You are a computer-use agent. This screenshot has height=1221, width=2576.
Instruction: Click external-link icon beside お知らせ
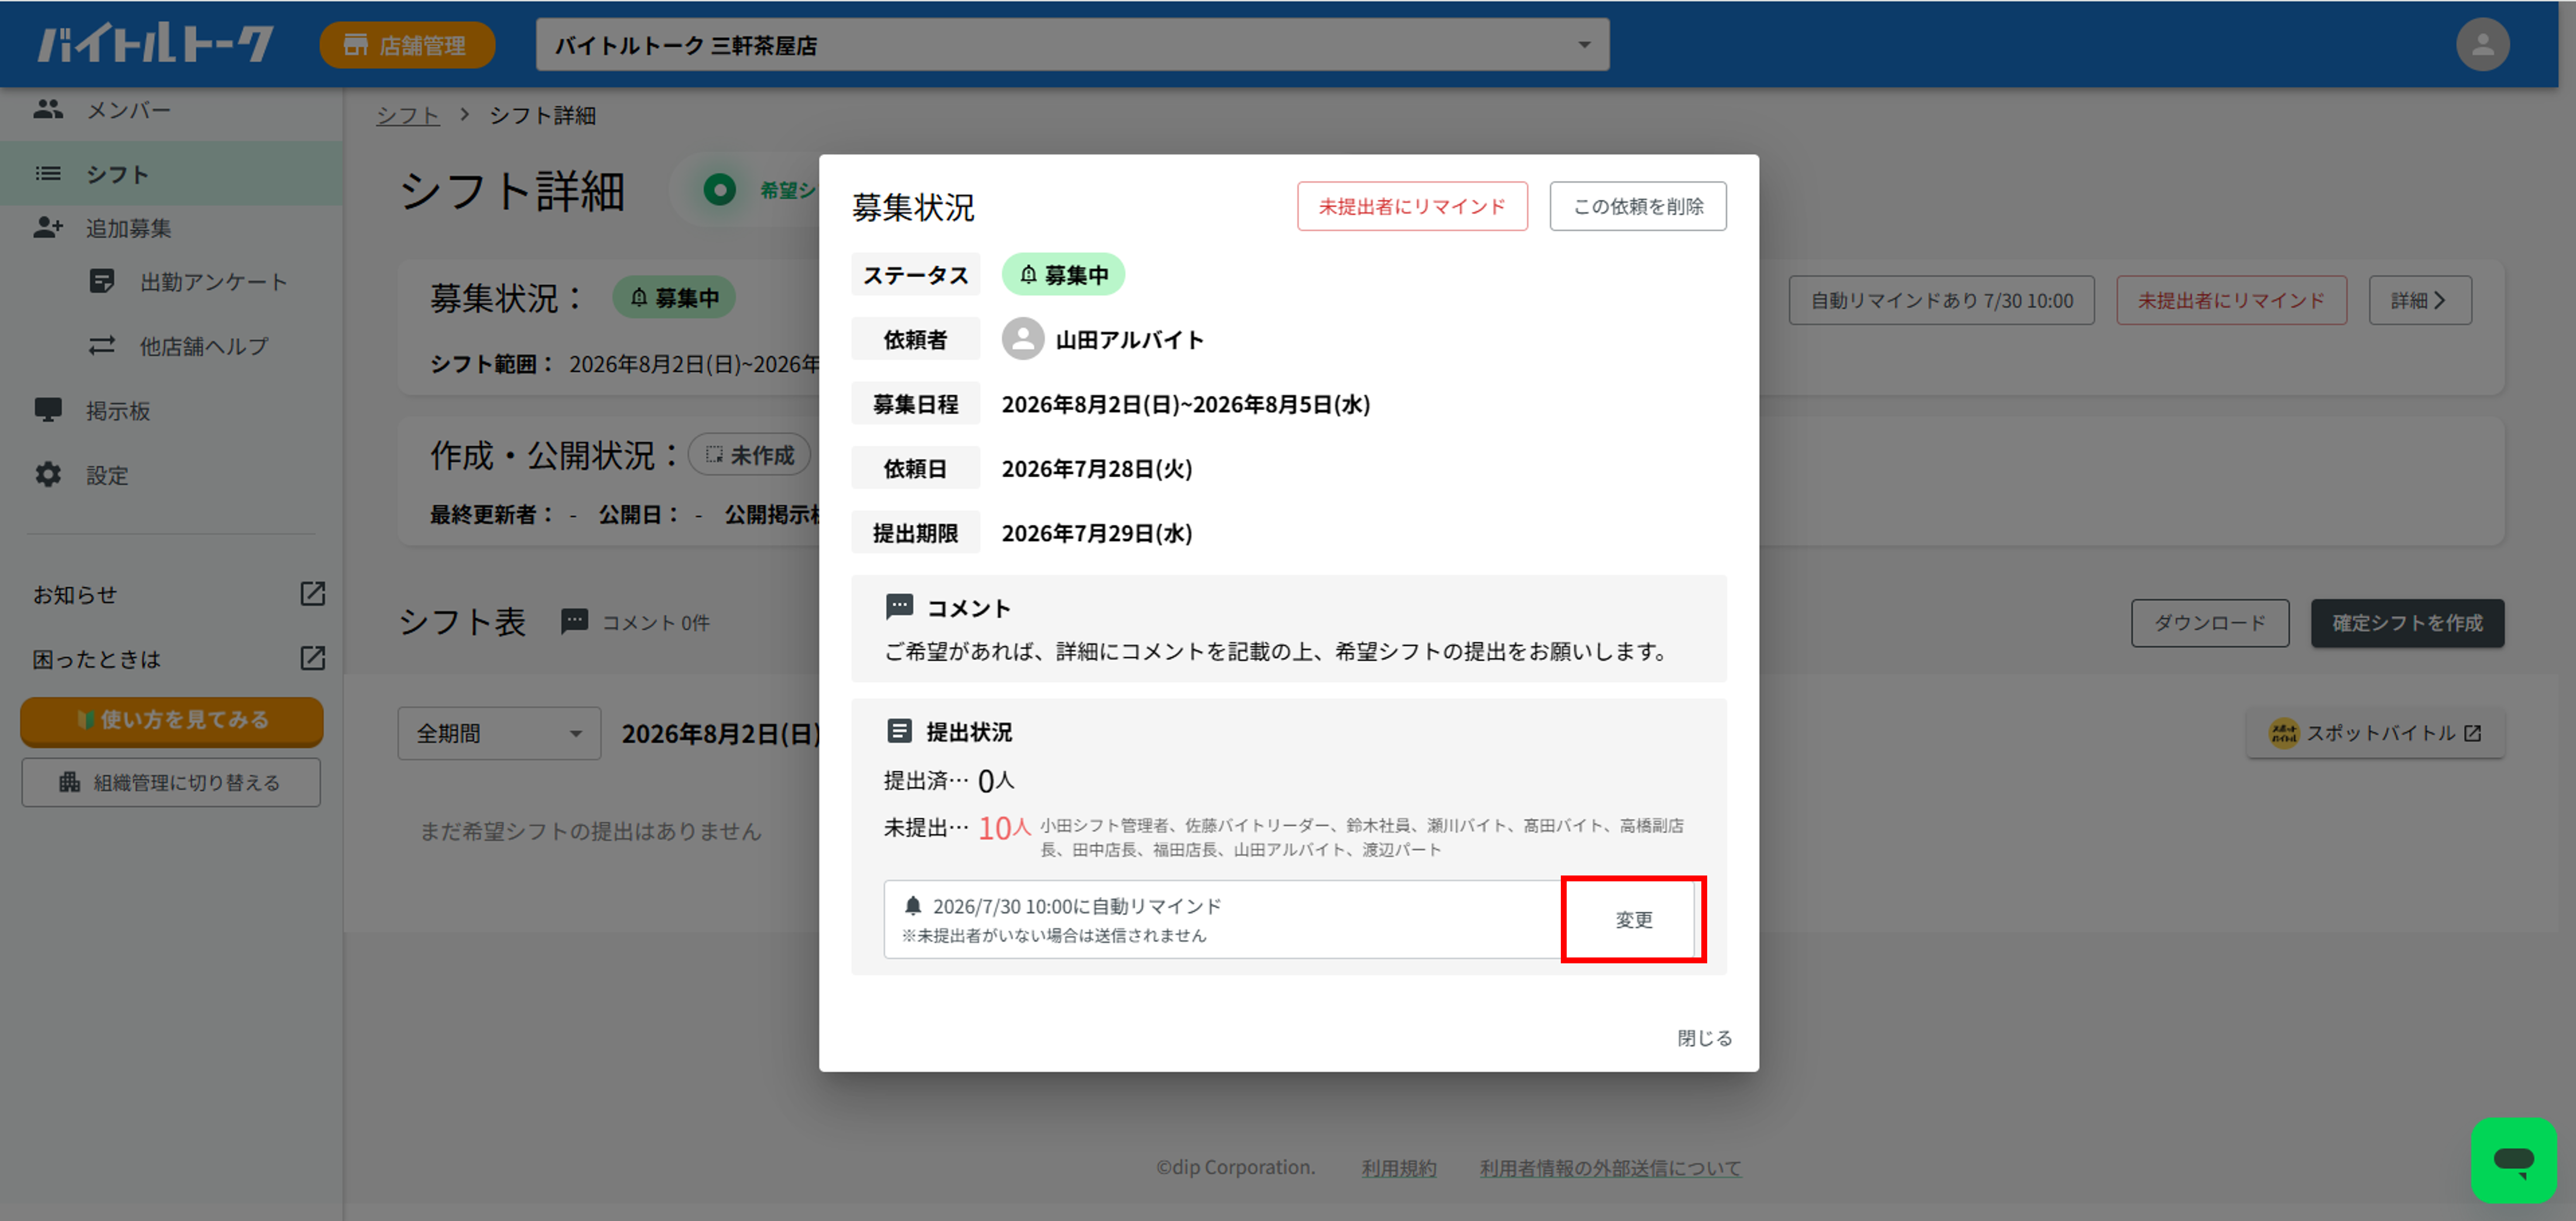click(313, 594)
